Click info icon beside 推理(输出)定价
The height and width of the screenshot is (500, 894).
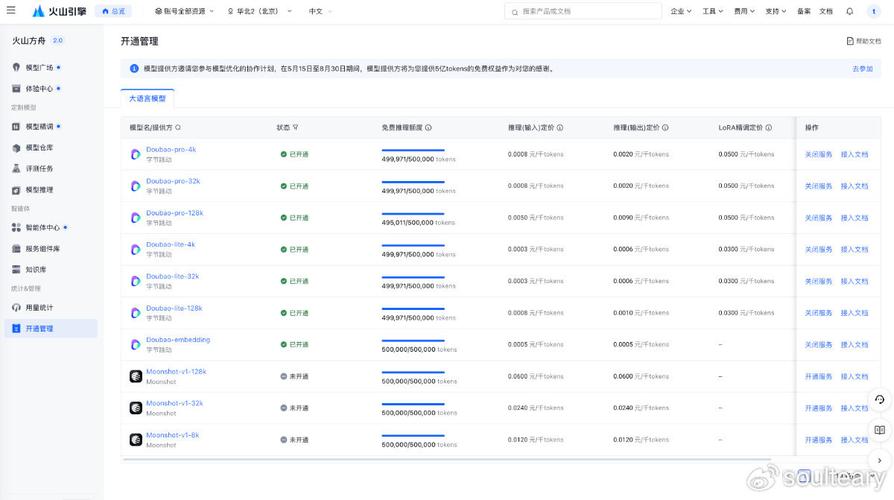[665, 128]
